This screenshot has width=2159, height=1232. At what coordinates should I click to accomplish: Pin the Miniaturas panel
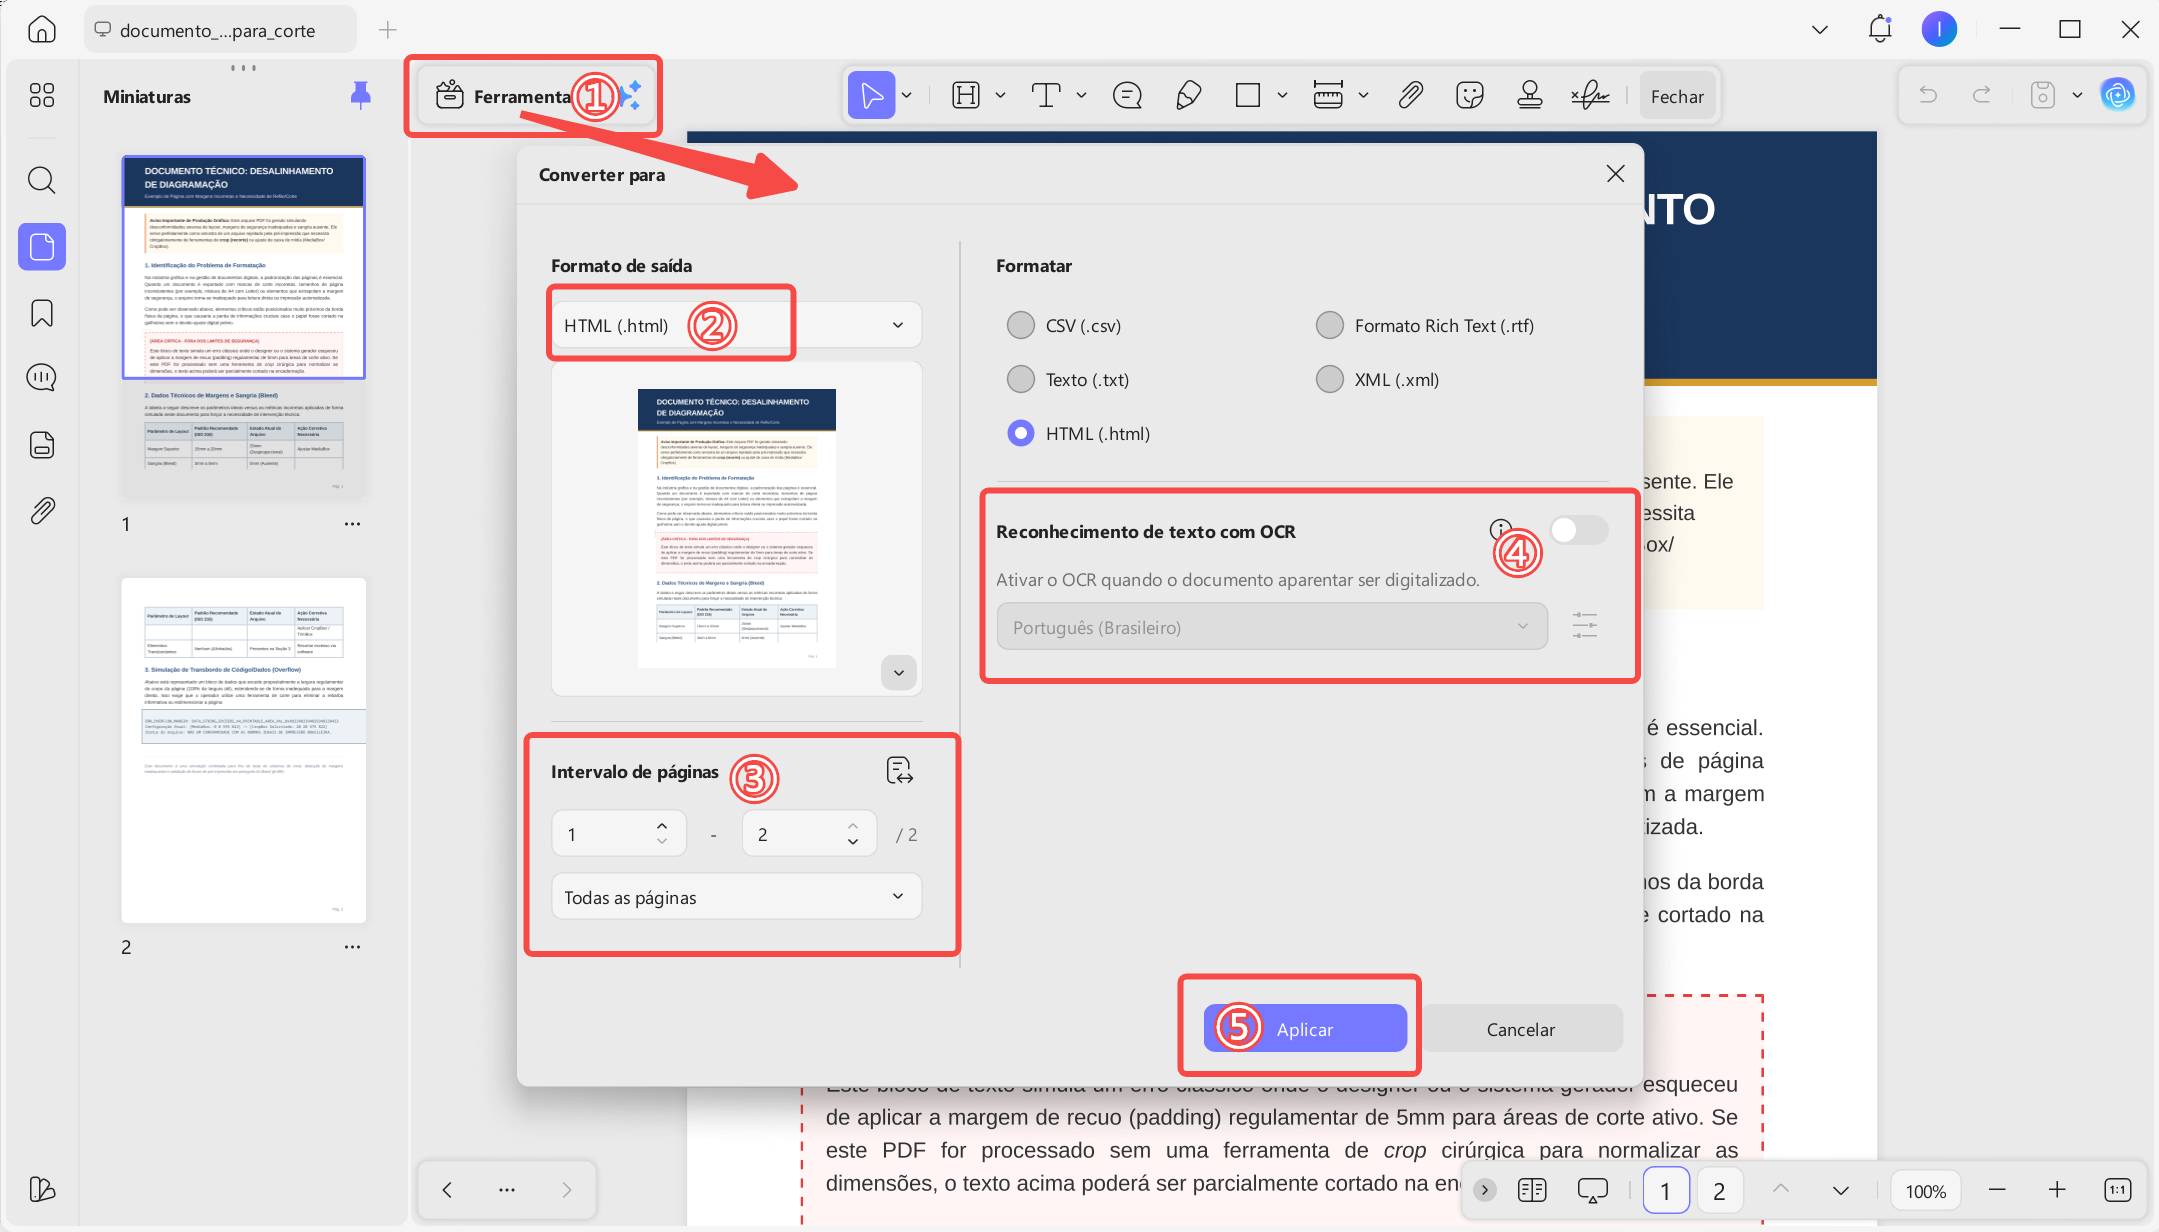[x=360, y=96]
